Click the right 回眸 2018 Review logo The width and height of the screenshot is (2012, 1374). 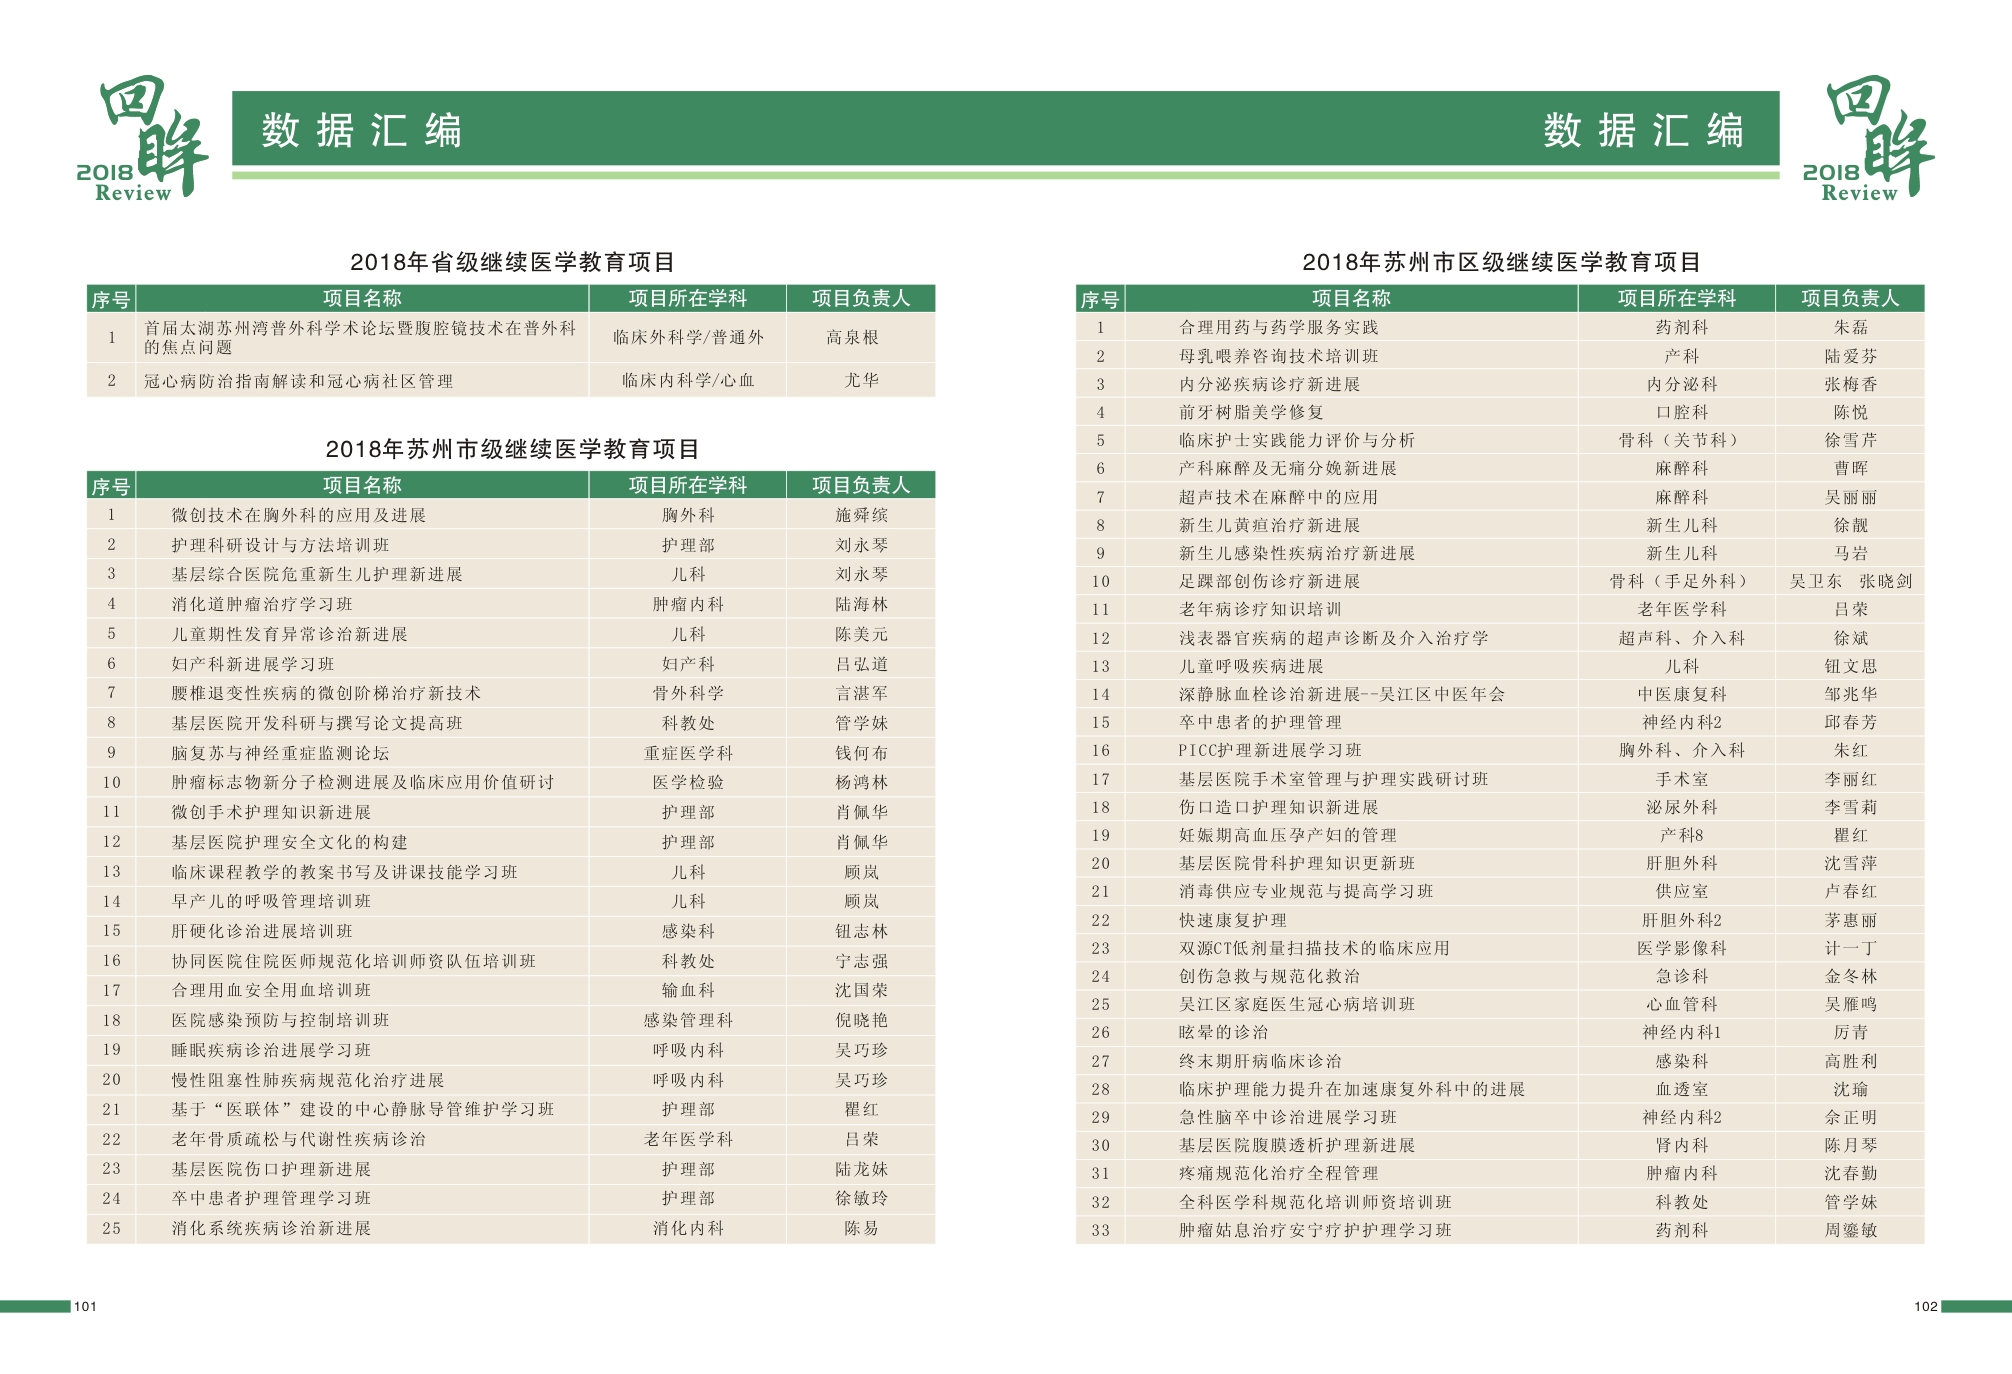pyautogui.click(x=1869, y=138)
